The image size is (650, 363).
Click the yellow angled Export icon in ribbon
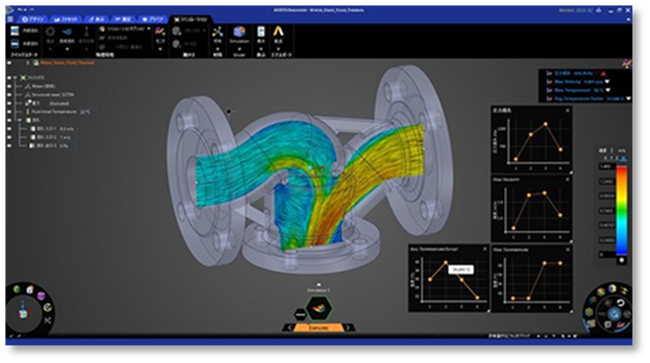pyautogui.click(x=278, y=31)
